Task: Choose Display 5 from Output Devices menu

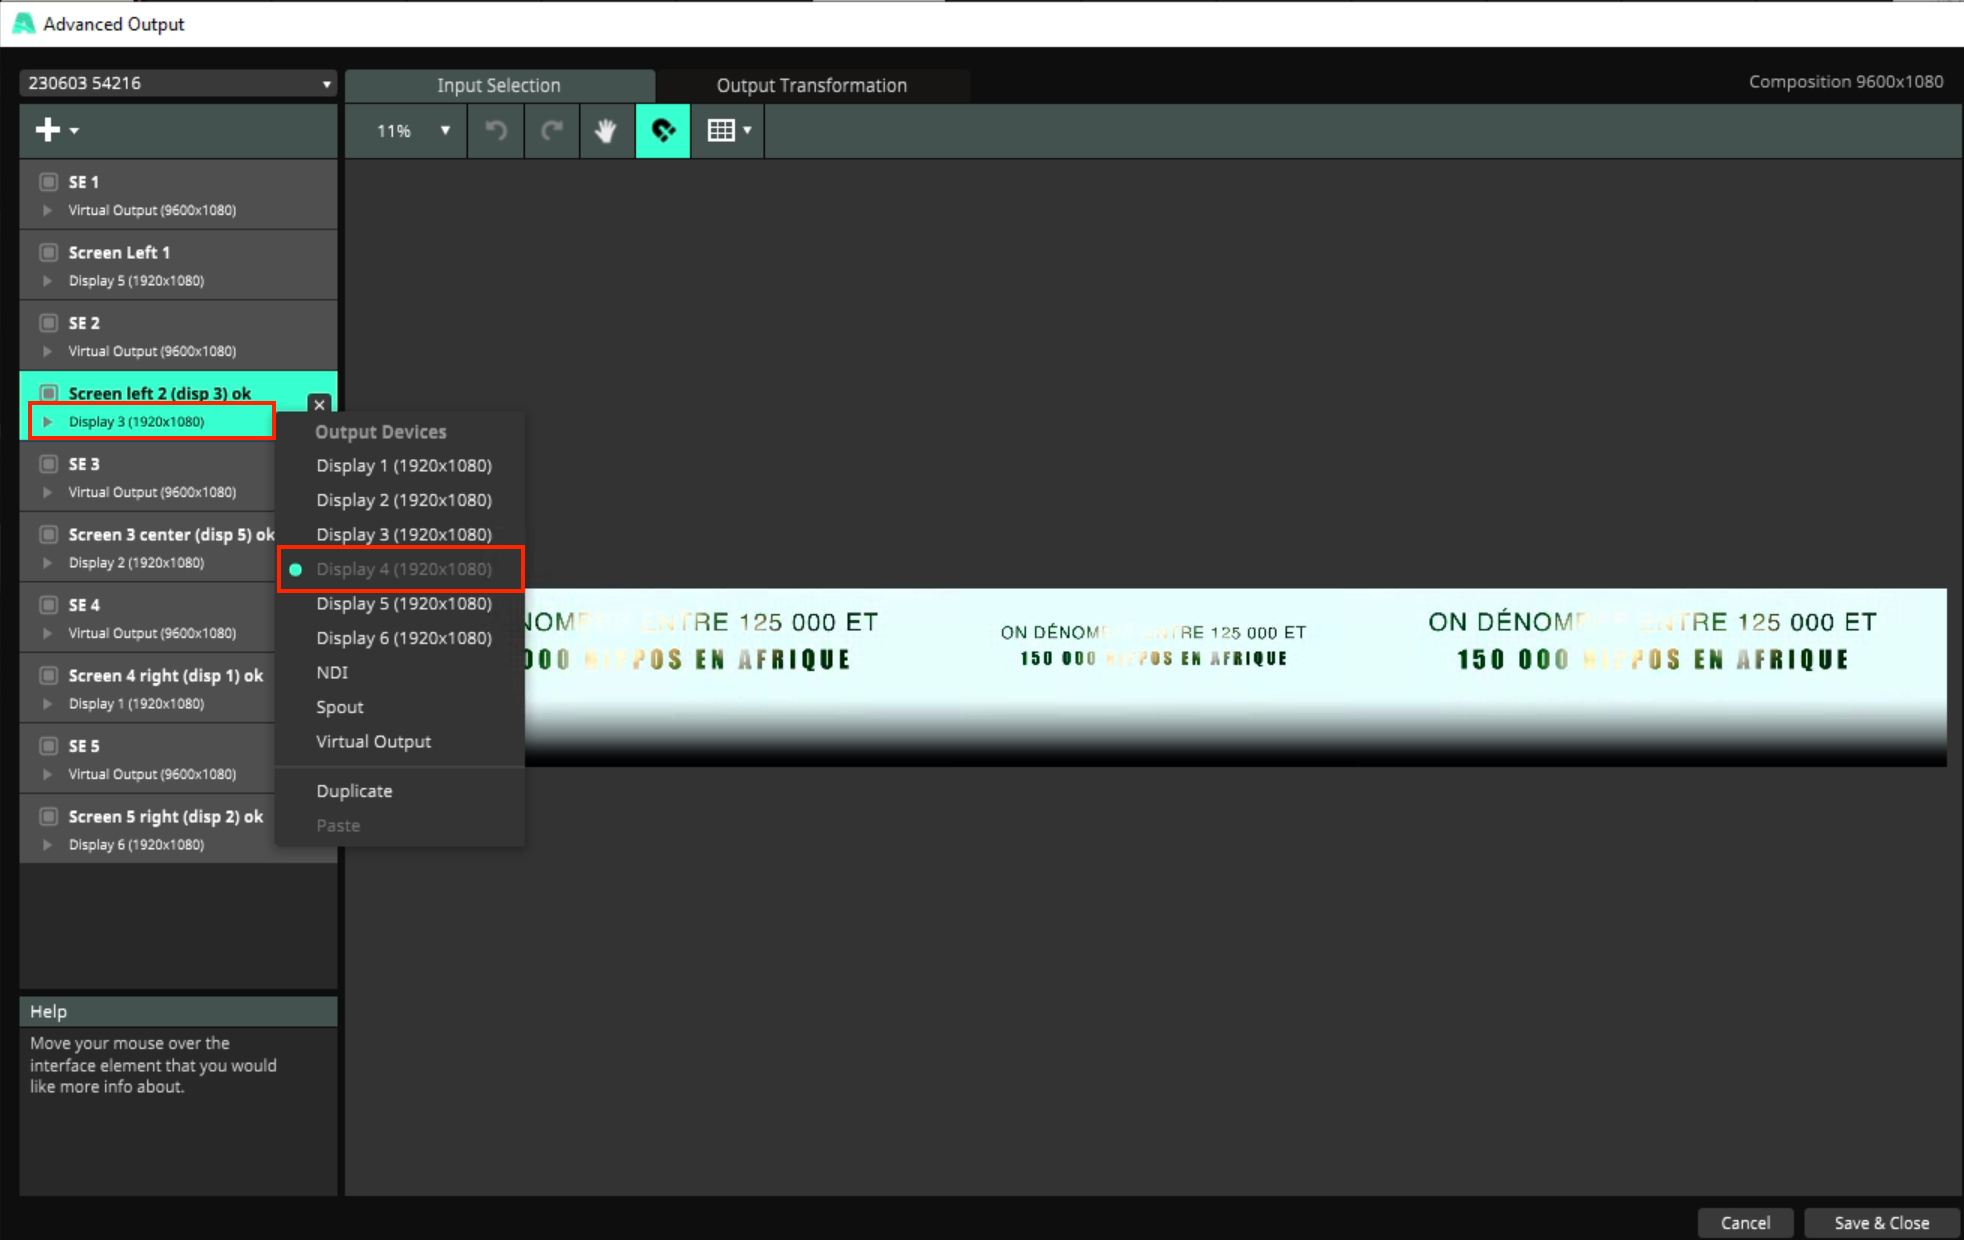Action: coord(403,603)
